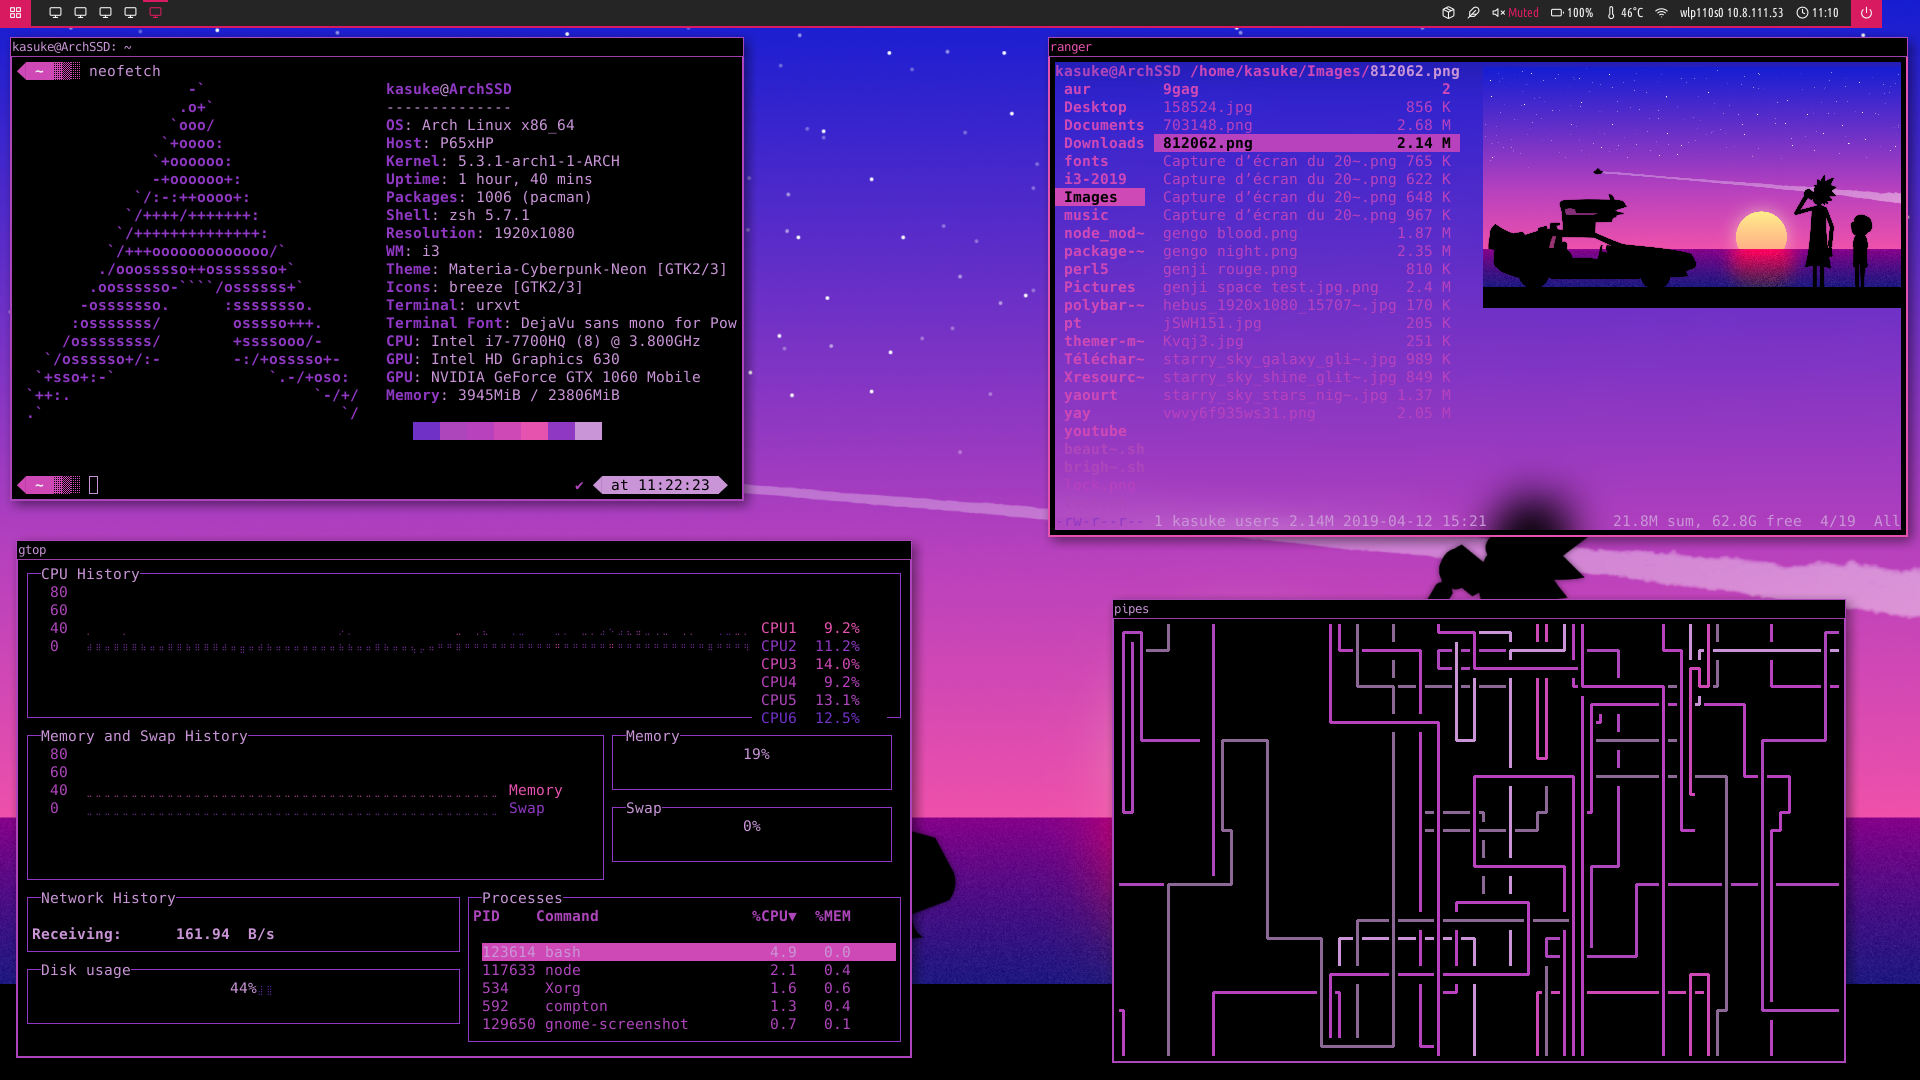Screen dimensions: 1920x1080
Task: Switch to the second workspace monitor icon
Action: click(80, 13)
